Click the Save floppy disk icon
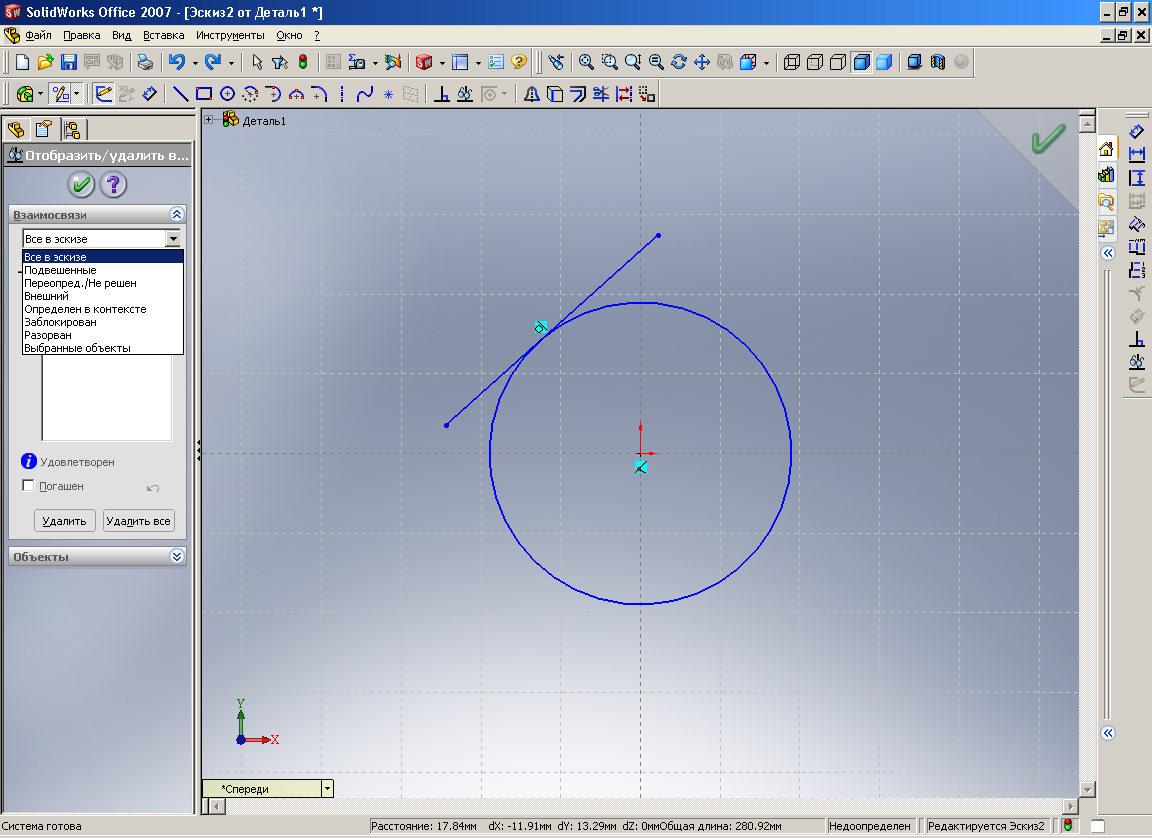This screenshot has width=1152, height=838. coord(69,62)
